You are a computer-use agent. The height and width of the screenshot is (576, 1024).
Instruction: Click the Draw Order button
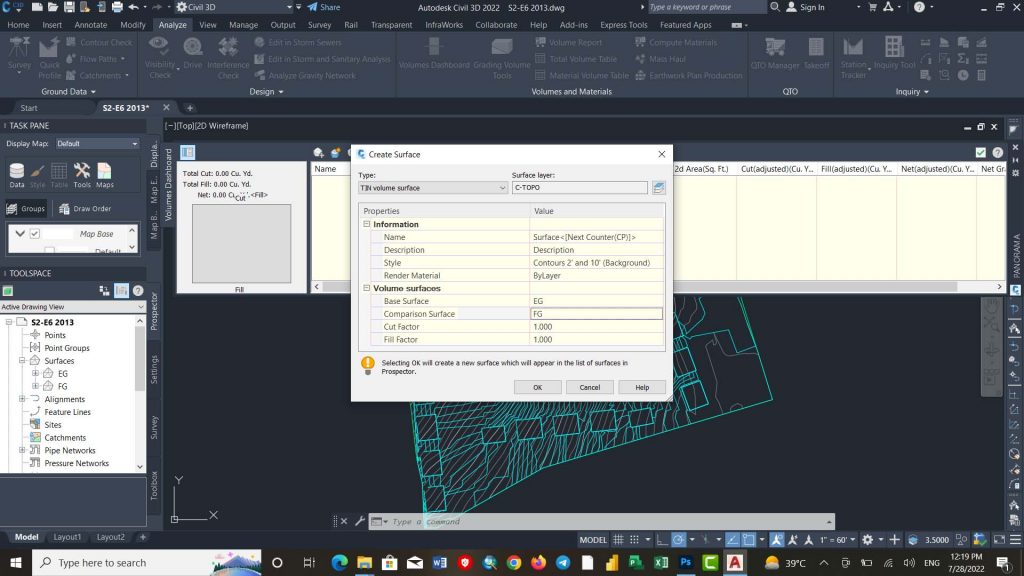(85, 208)
